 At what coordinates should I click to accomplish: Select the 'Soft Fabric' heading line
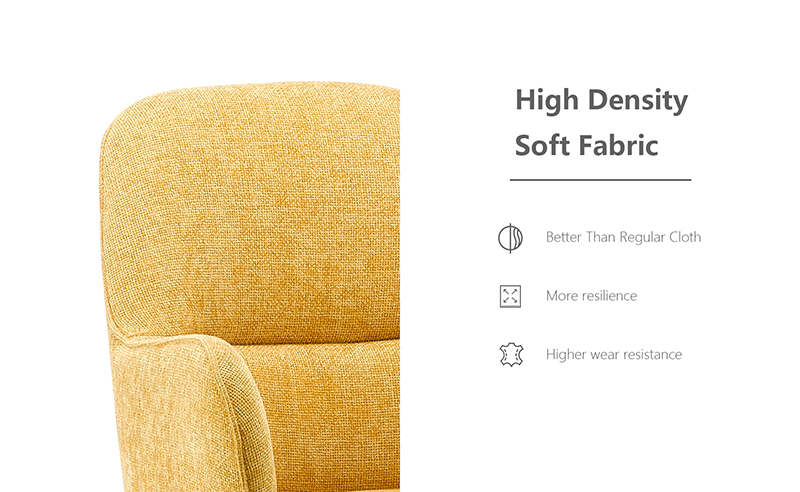click(586, 145)
